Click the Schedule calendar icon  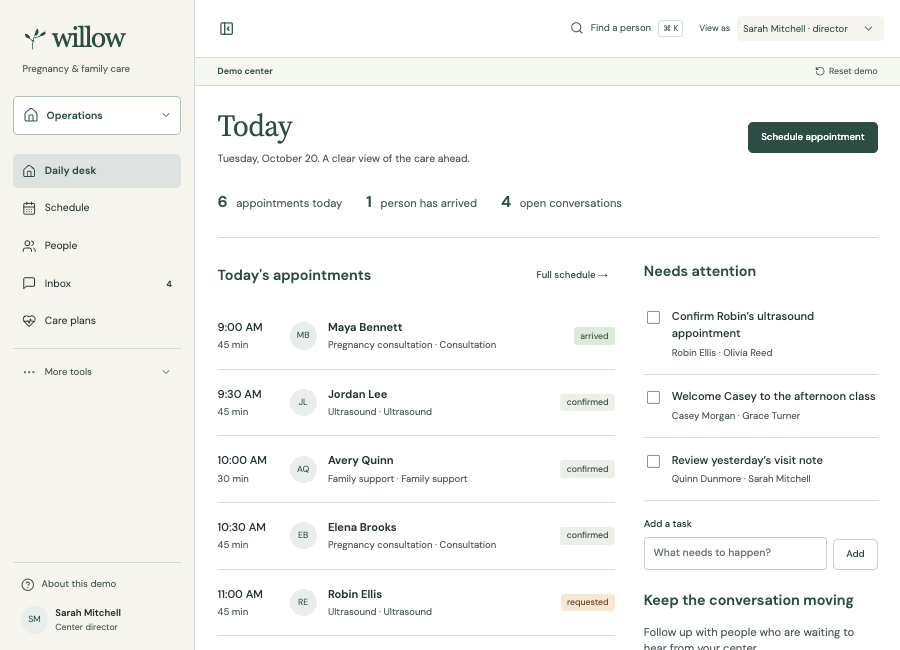[x=29, y=208]
